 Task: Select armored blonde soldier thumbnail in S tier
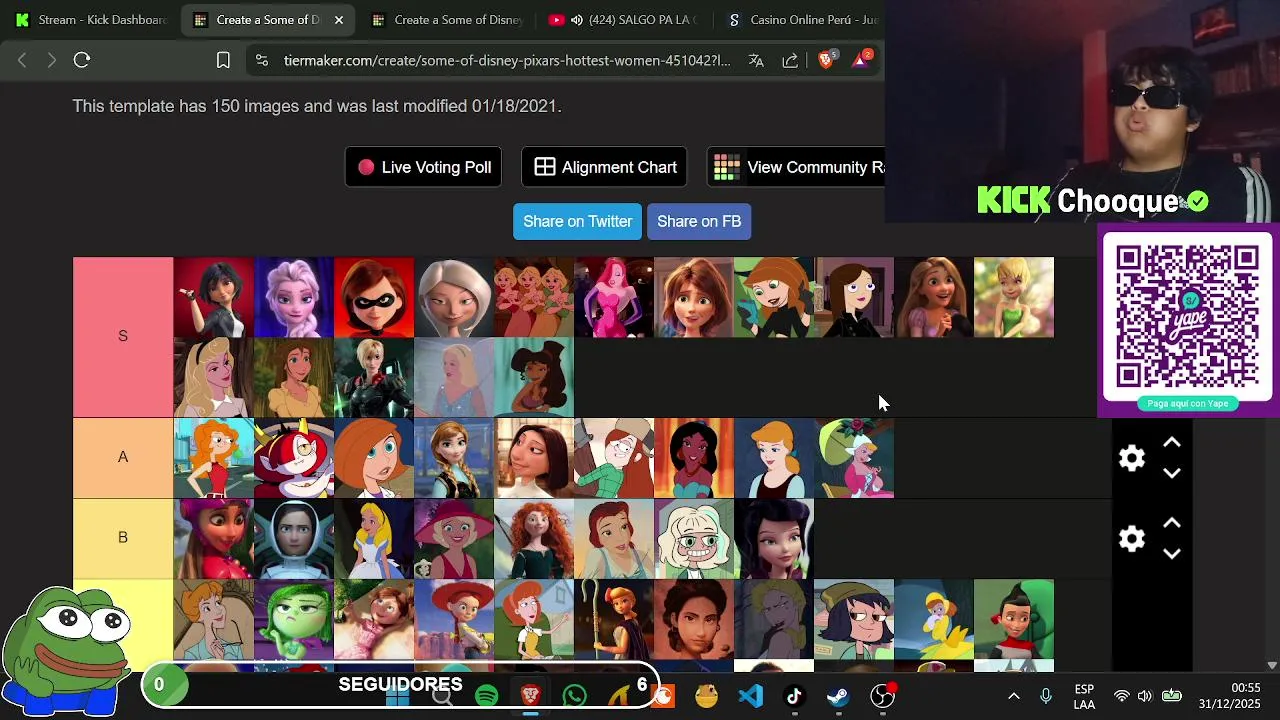click(x=374, y=377)
